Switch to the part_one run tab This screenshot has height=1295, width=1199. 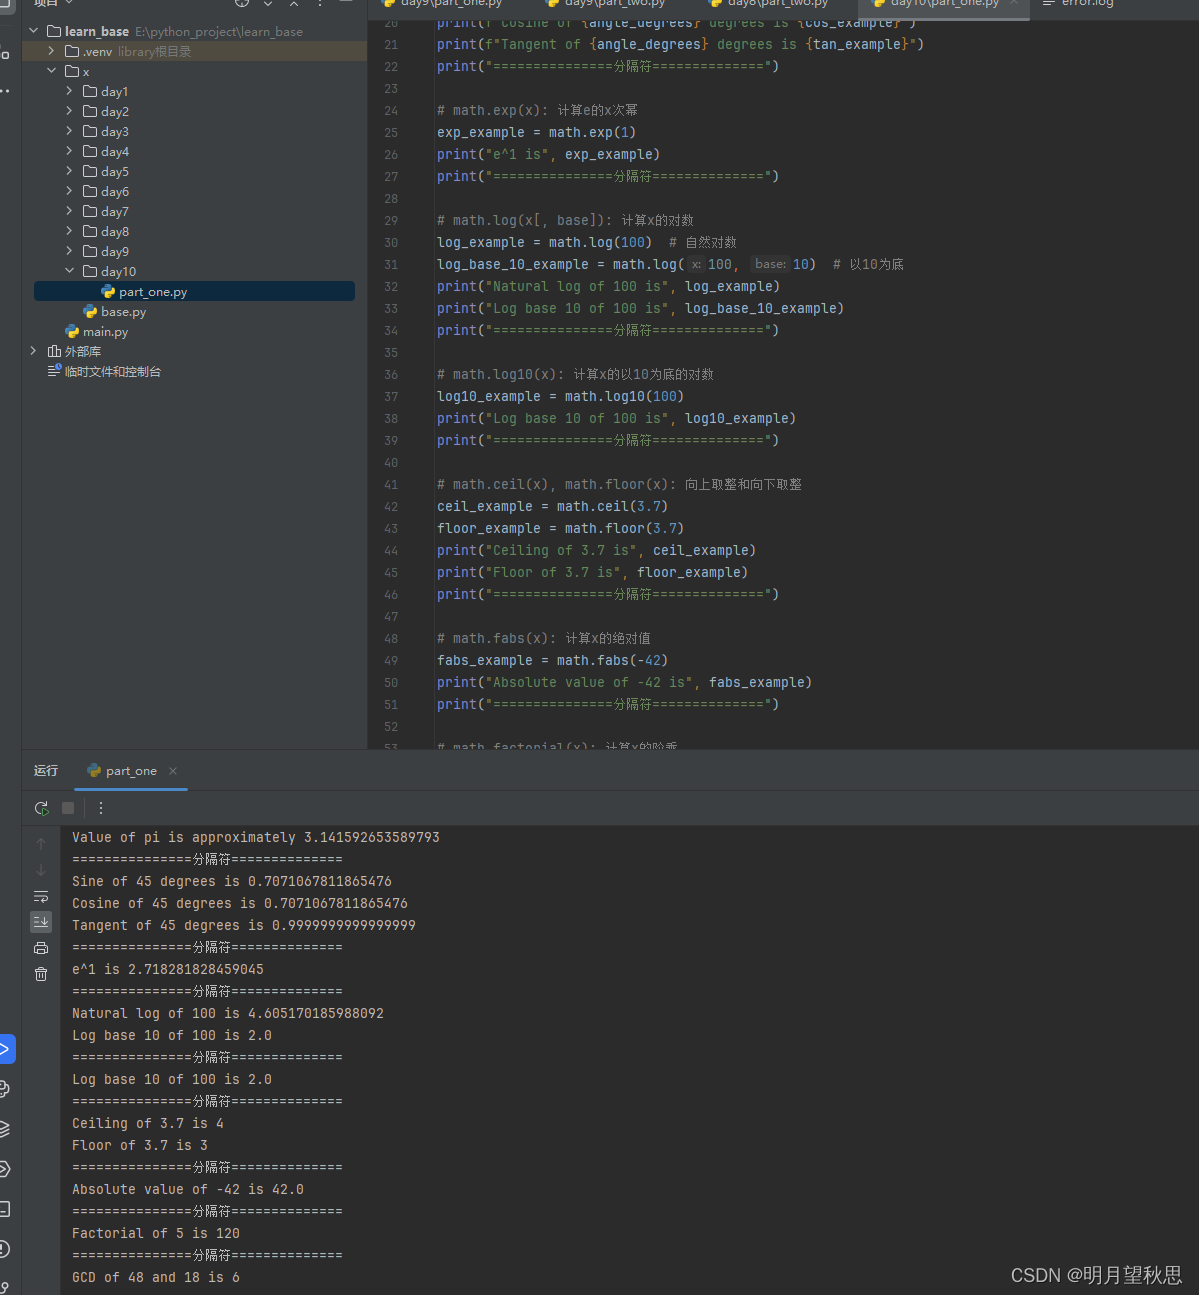pyautogui.click(x=131, y=771)
